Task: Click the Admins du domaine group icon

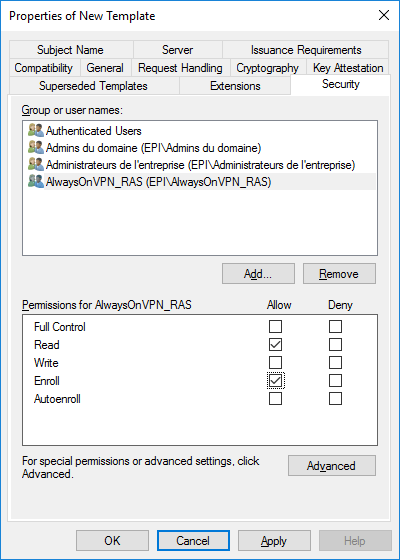Action: tap(36, 148)
